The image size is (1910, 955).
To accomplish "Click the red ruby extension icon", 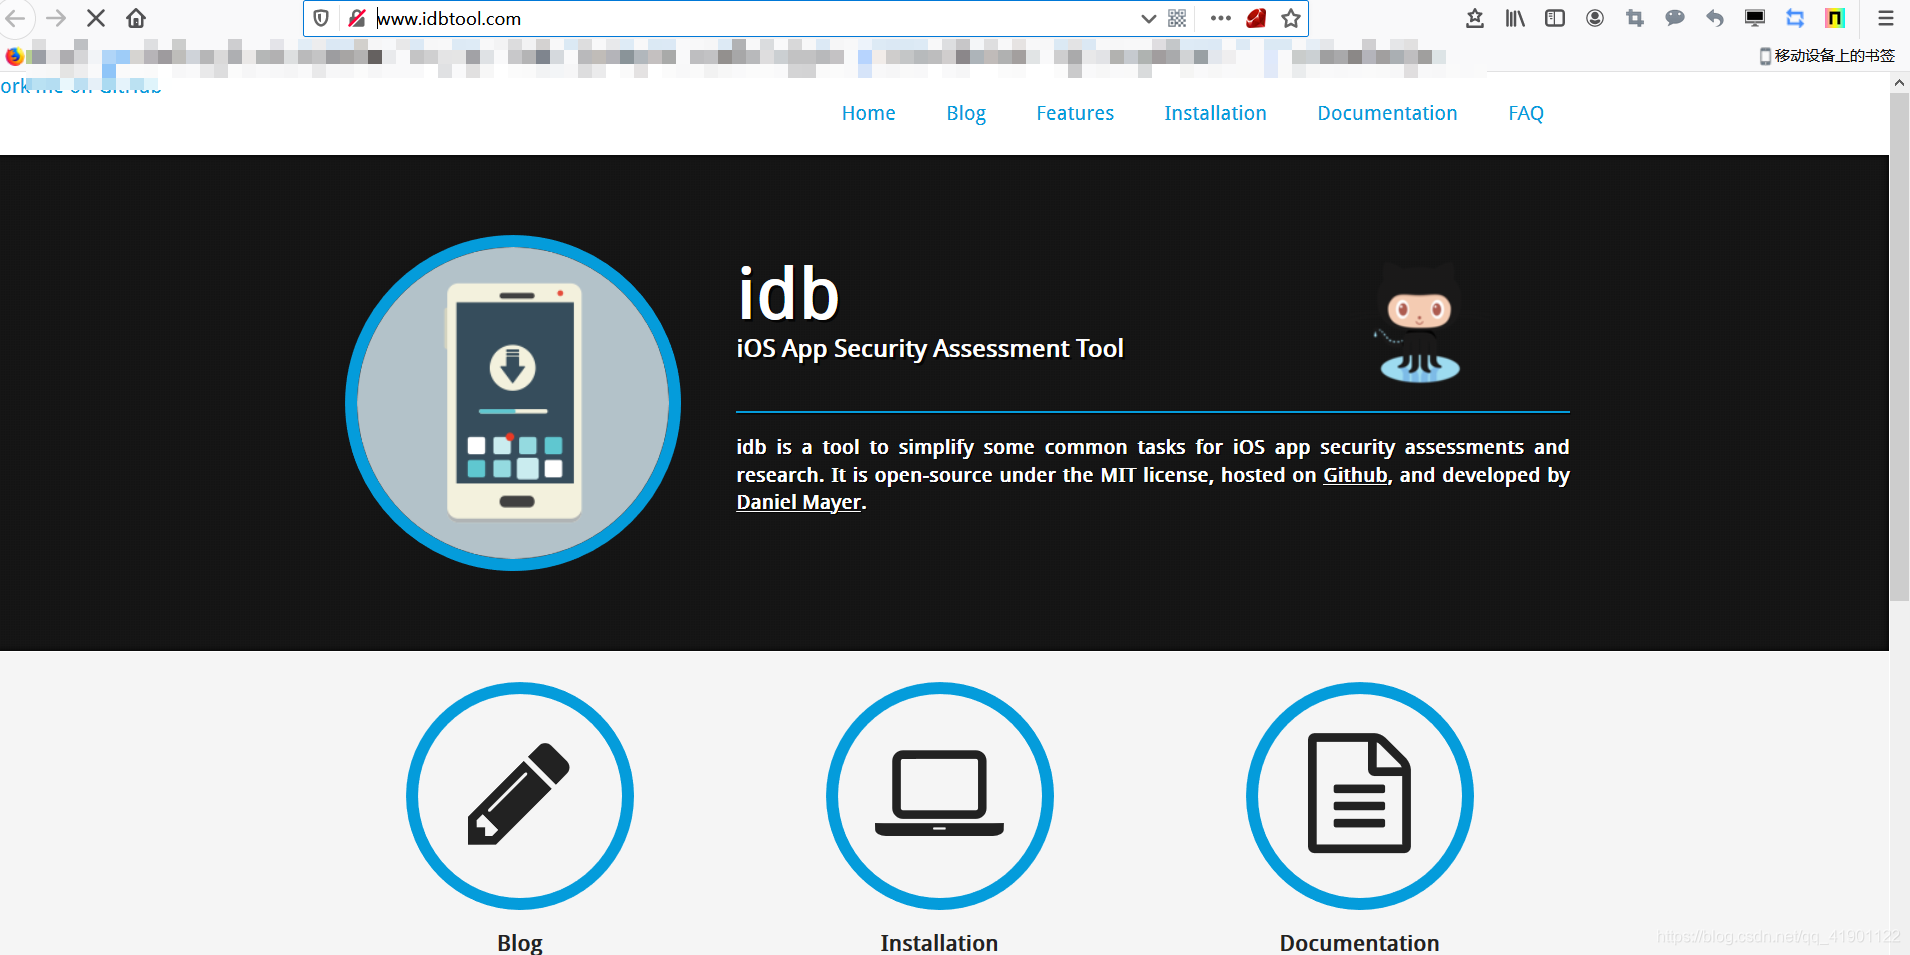I will 1256,18.
